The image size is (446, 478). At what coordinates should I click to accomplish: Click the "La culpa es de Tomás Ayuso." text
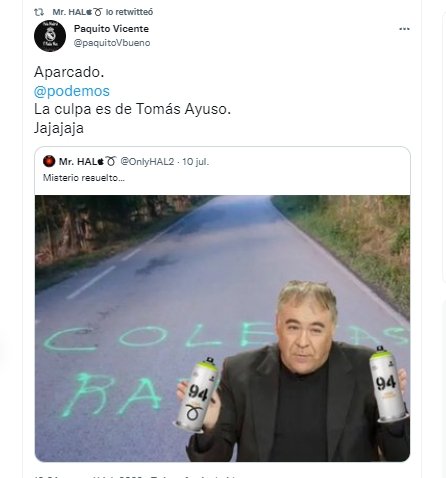click(132, 109)
